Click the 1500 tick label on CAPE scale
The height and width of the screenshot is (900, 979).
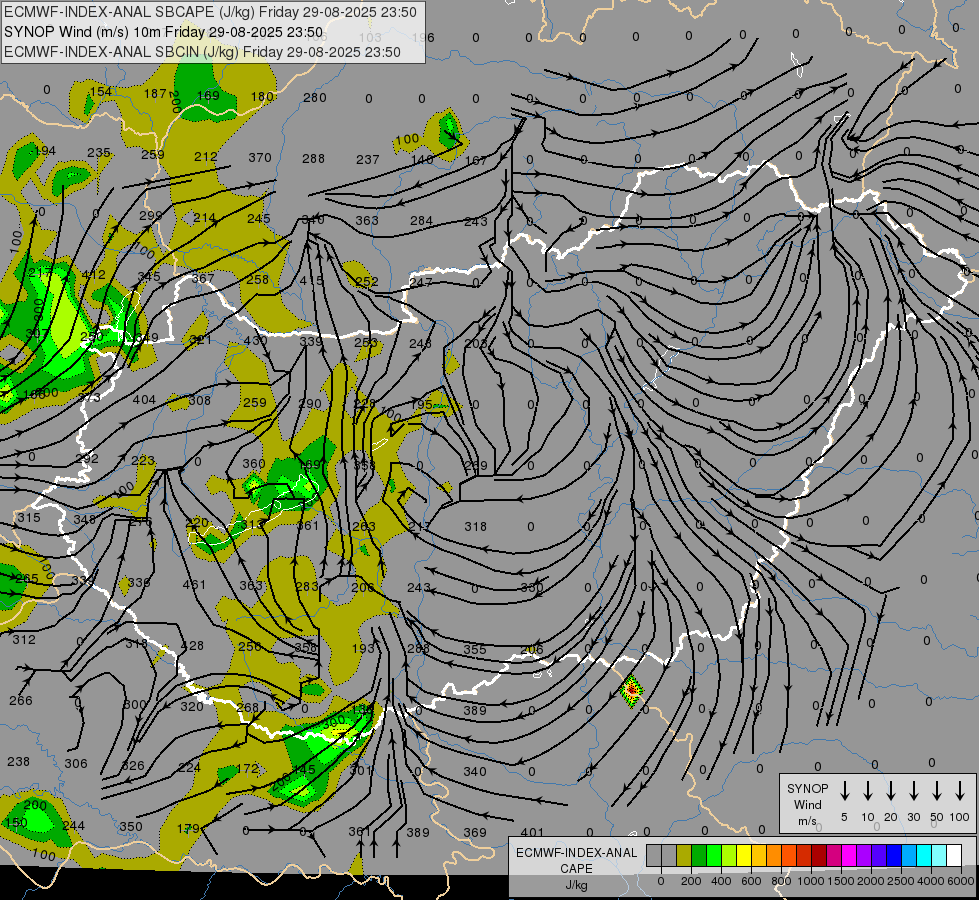click(x=840, y=881)
